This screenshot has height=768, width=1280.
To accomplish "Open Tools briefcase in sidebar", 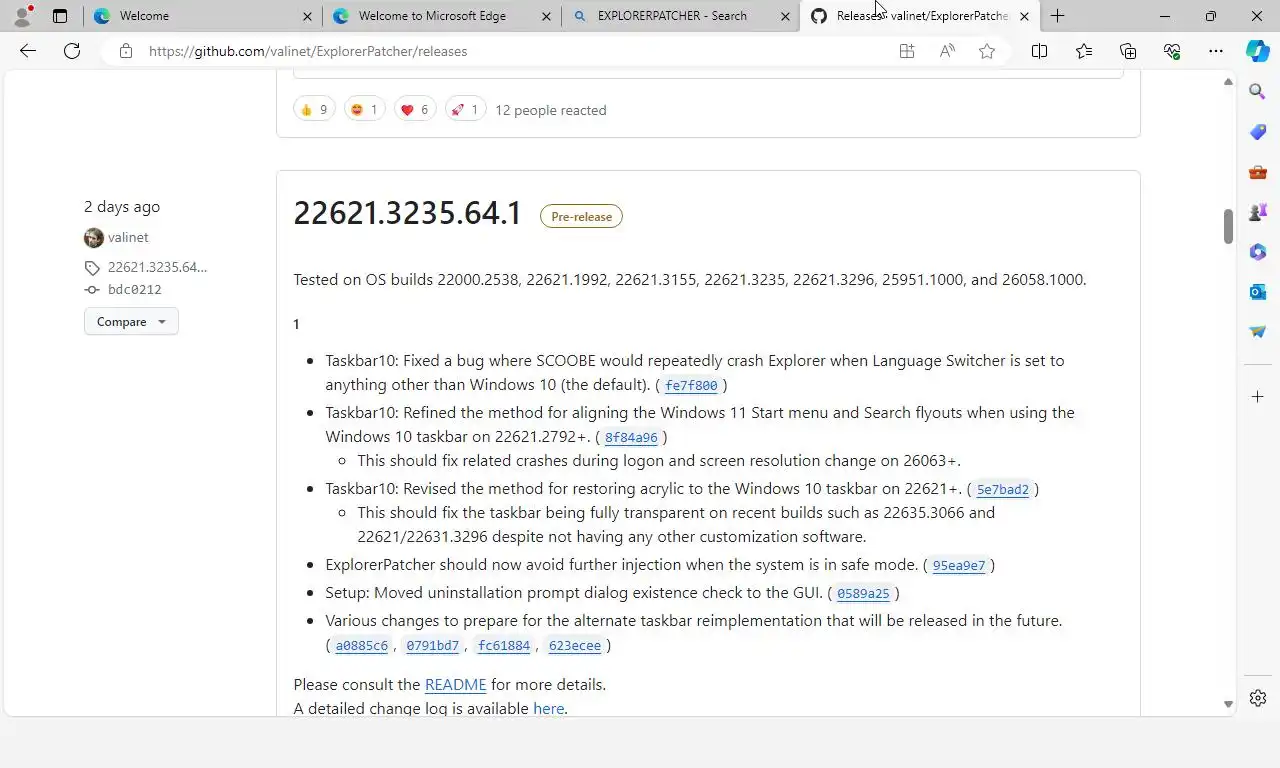I will (x=1258, y=172).
